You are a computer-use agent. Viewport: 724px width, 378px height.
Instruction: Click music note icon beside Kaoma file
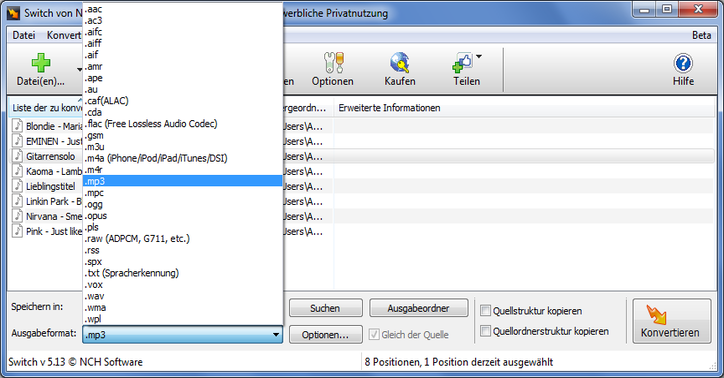pyautogui.click(x=18, y=171)
